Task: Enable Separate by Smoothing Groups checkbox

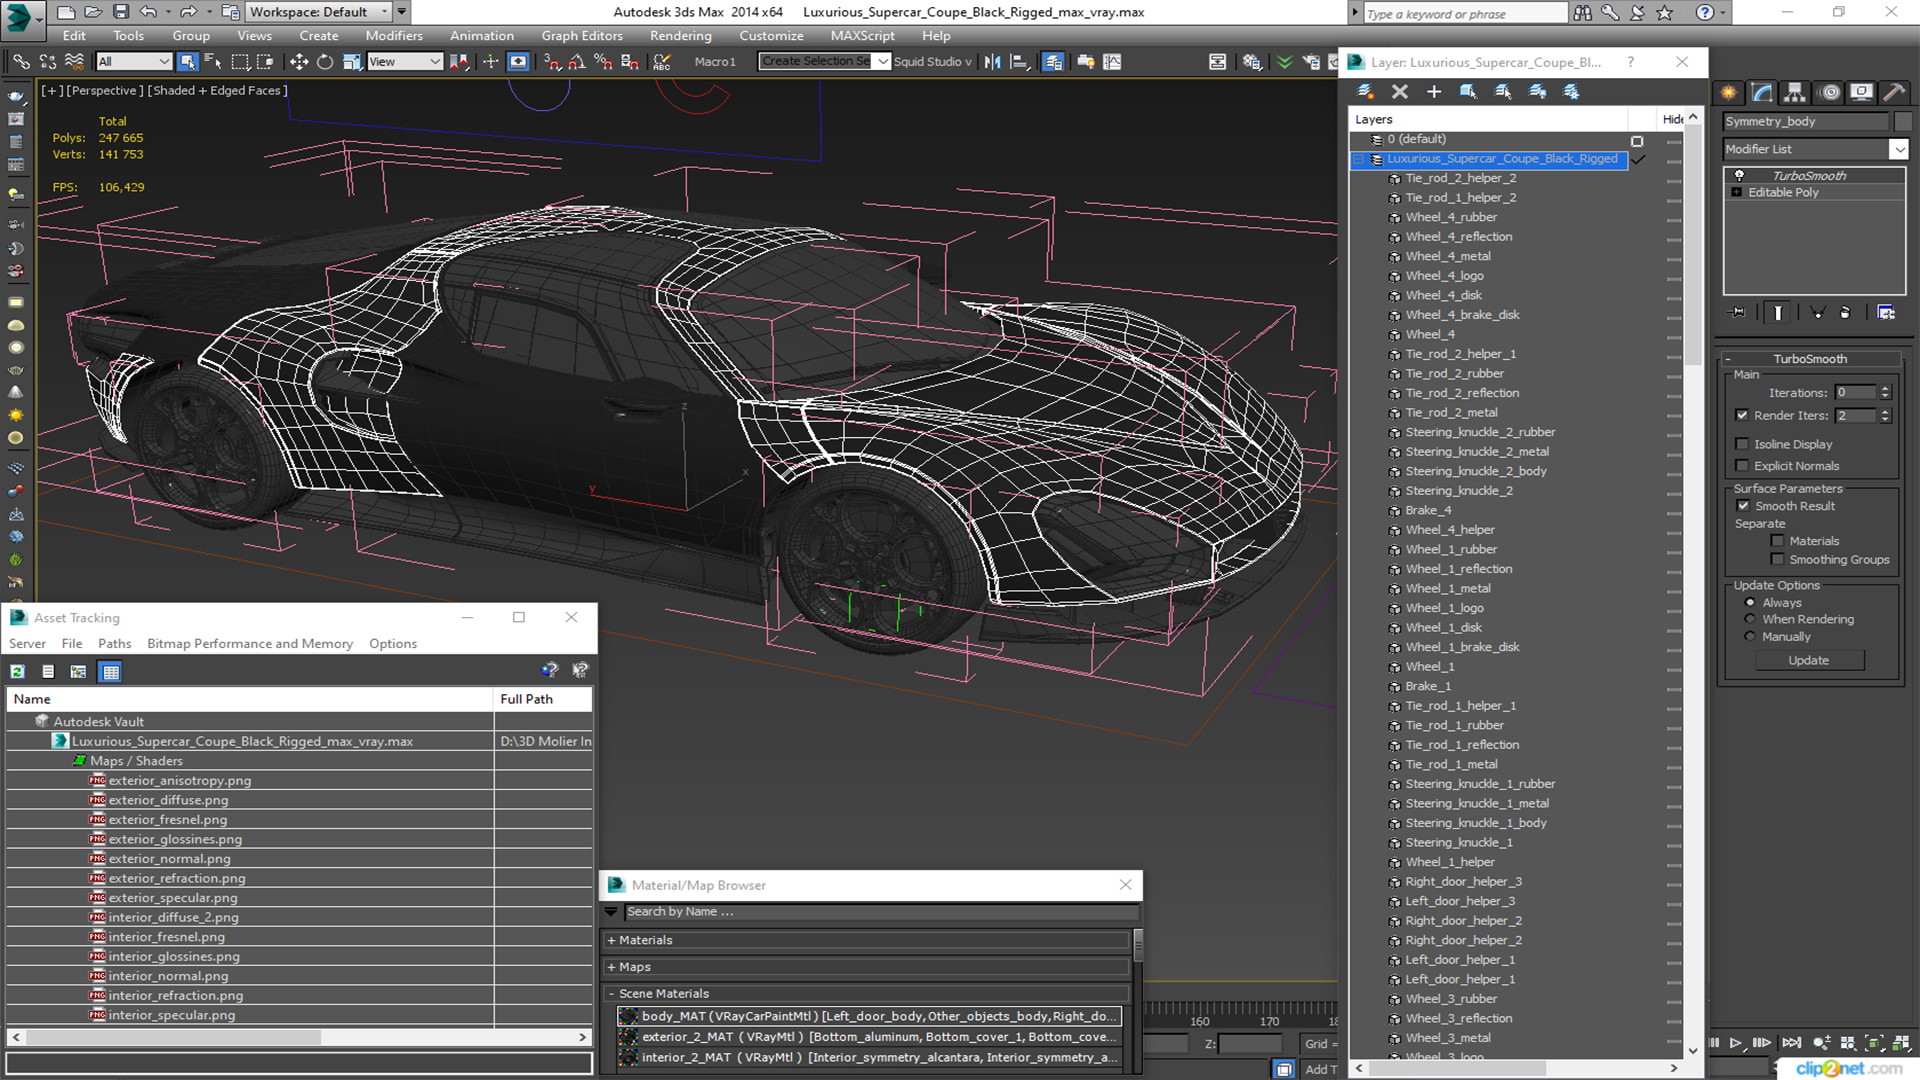Action: (1778, 560)
